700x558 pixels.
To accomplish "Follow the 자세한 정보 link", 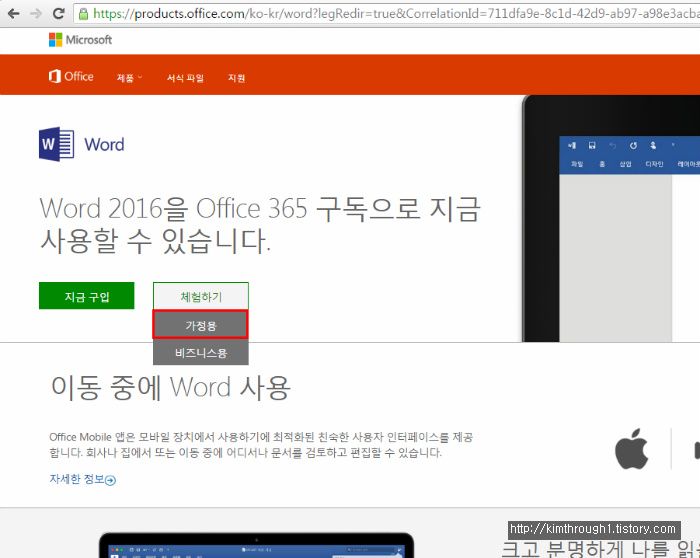I will (83, 479).
